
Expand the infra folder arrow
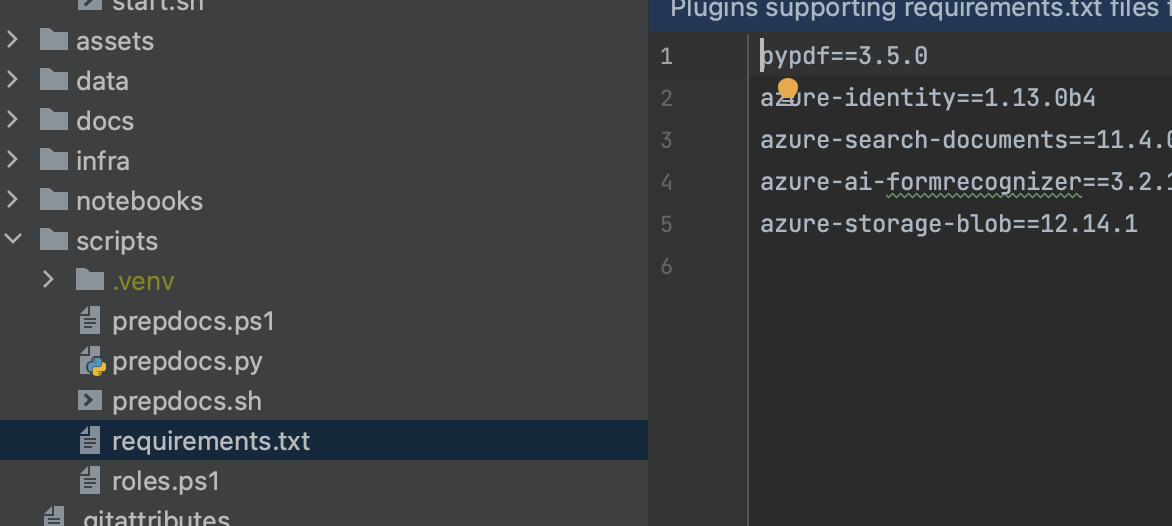pos(13,161)
